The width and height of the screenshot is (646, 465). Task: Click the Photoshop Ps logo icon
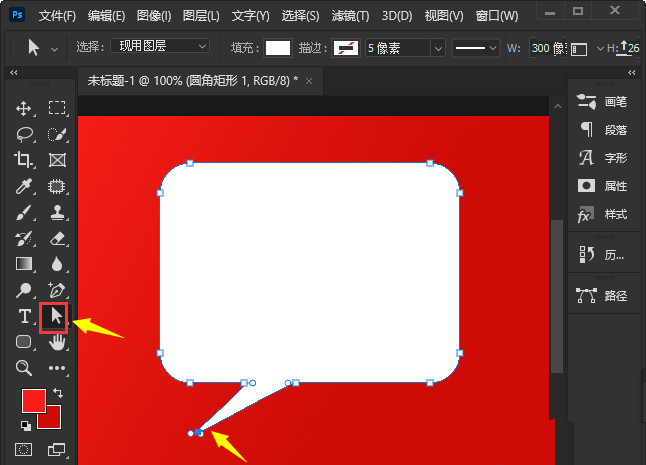(17, 15)
